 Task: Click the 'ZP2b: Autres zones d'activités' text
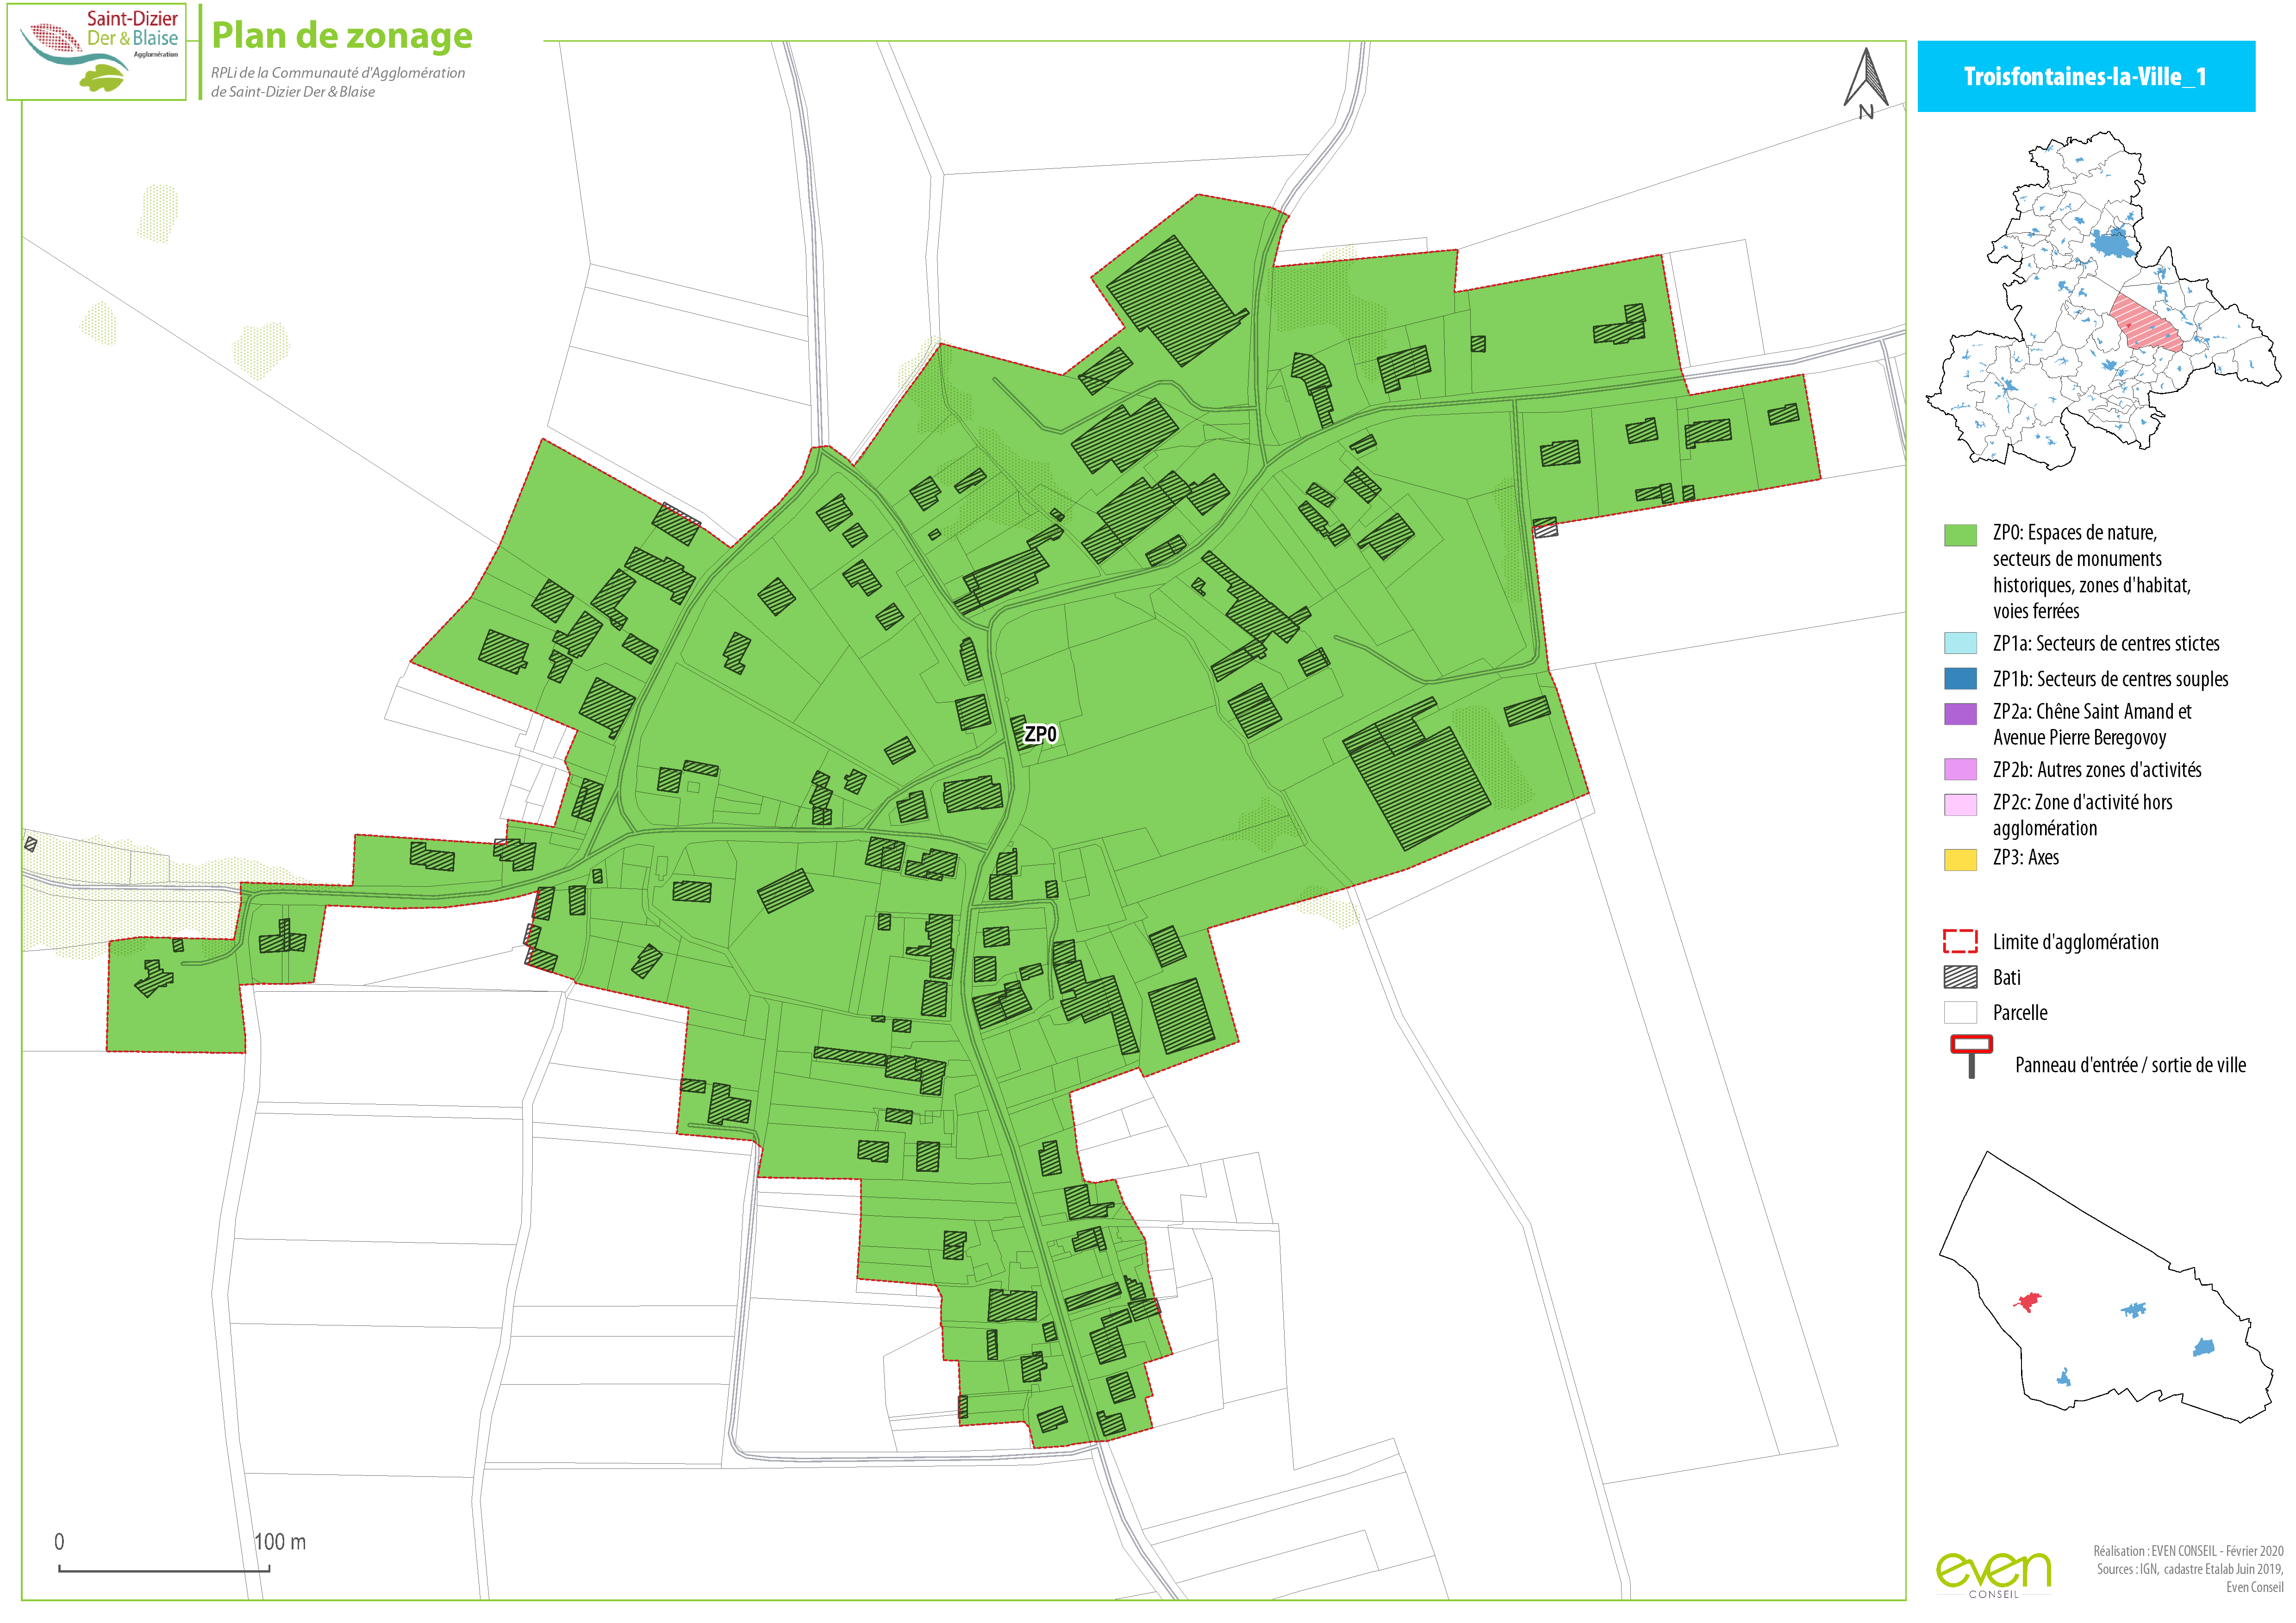[x=2097, y=769]
